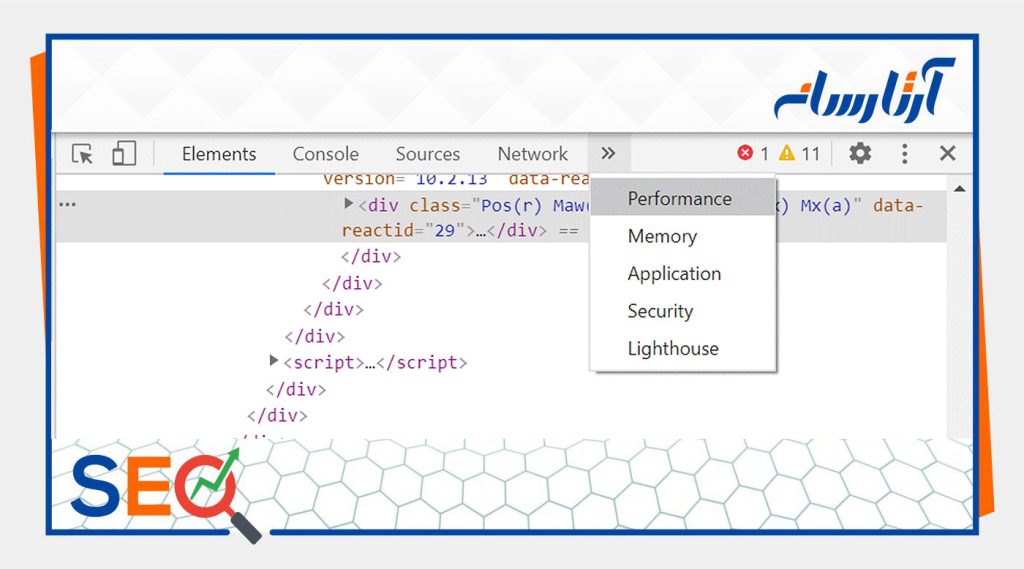
Task: Expand the script element node
Action: [x=274, y=360]
